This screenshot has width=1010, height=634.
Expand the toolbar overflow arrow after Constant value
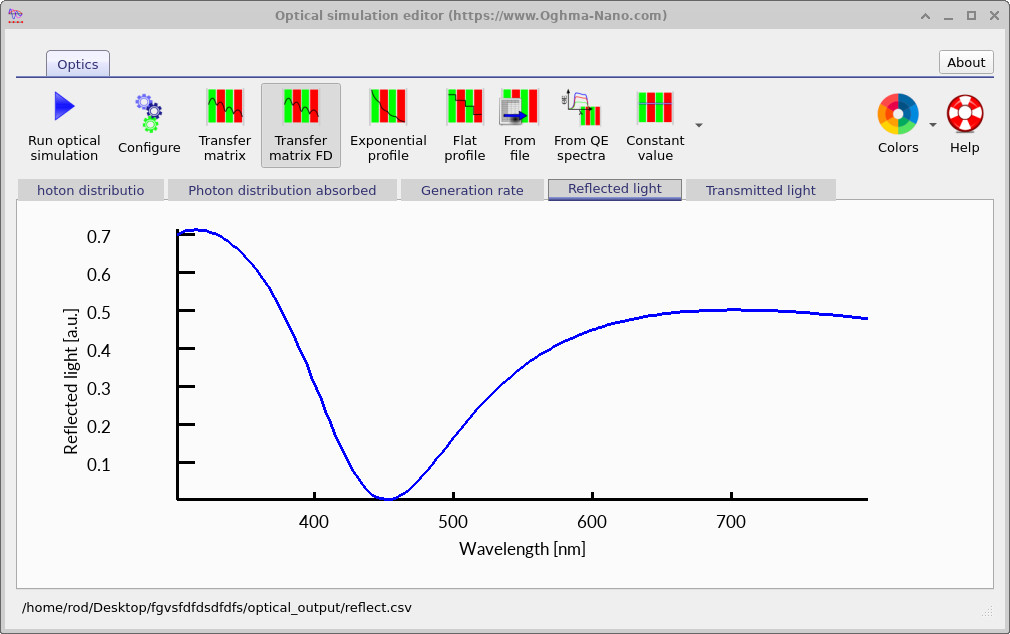point(699,126)
